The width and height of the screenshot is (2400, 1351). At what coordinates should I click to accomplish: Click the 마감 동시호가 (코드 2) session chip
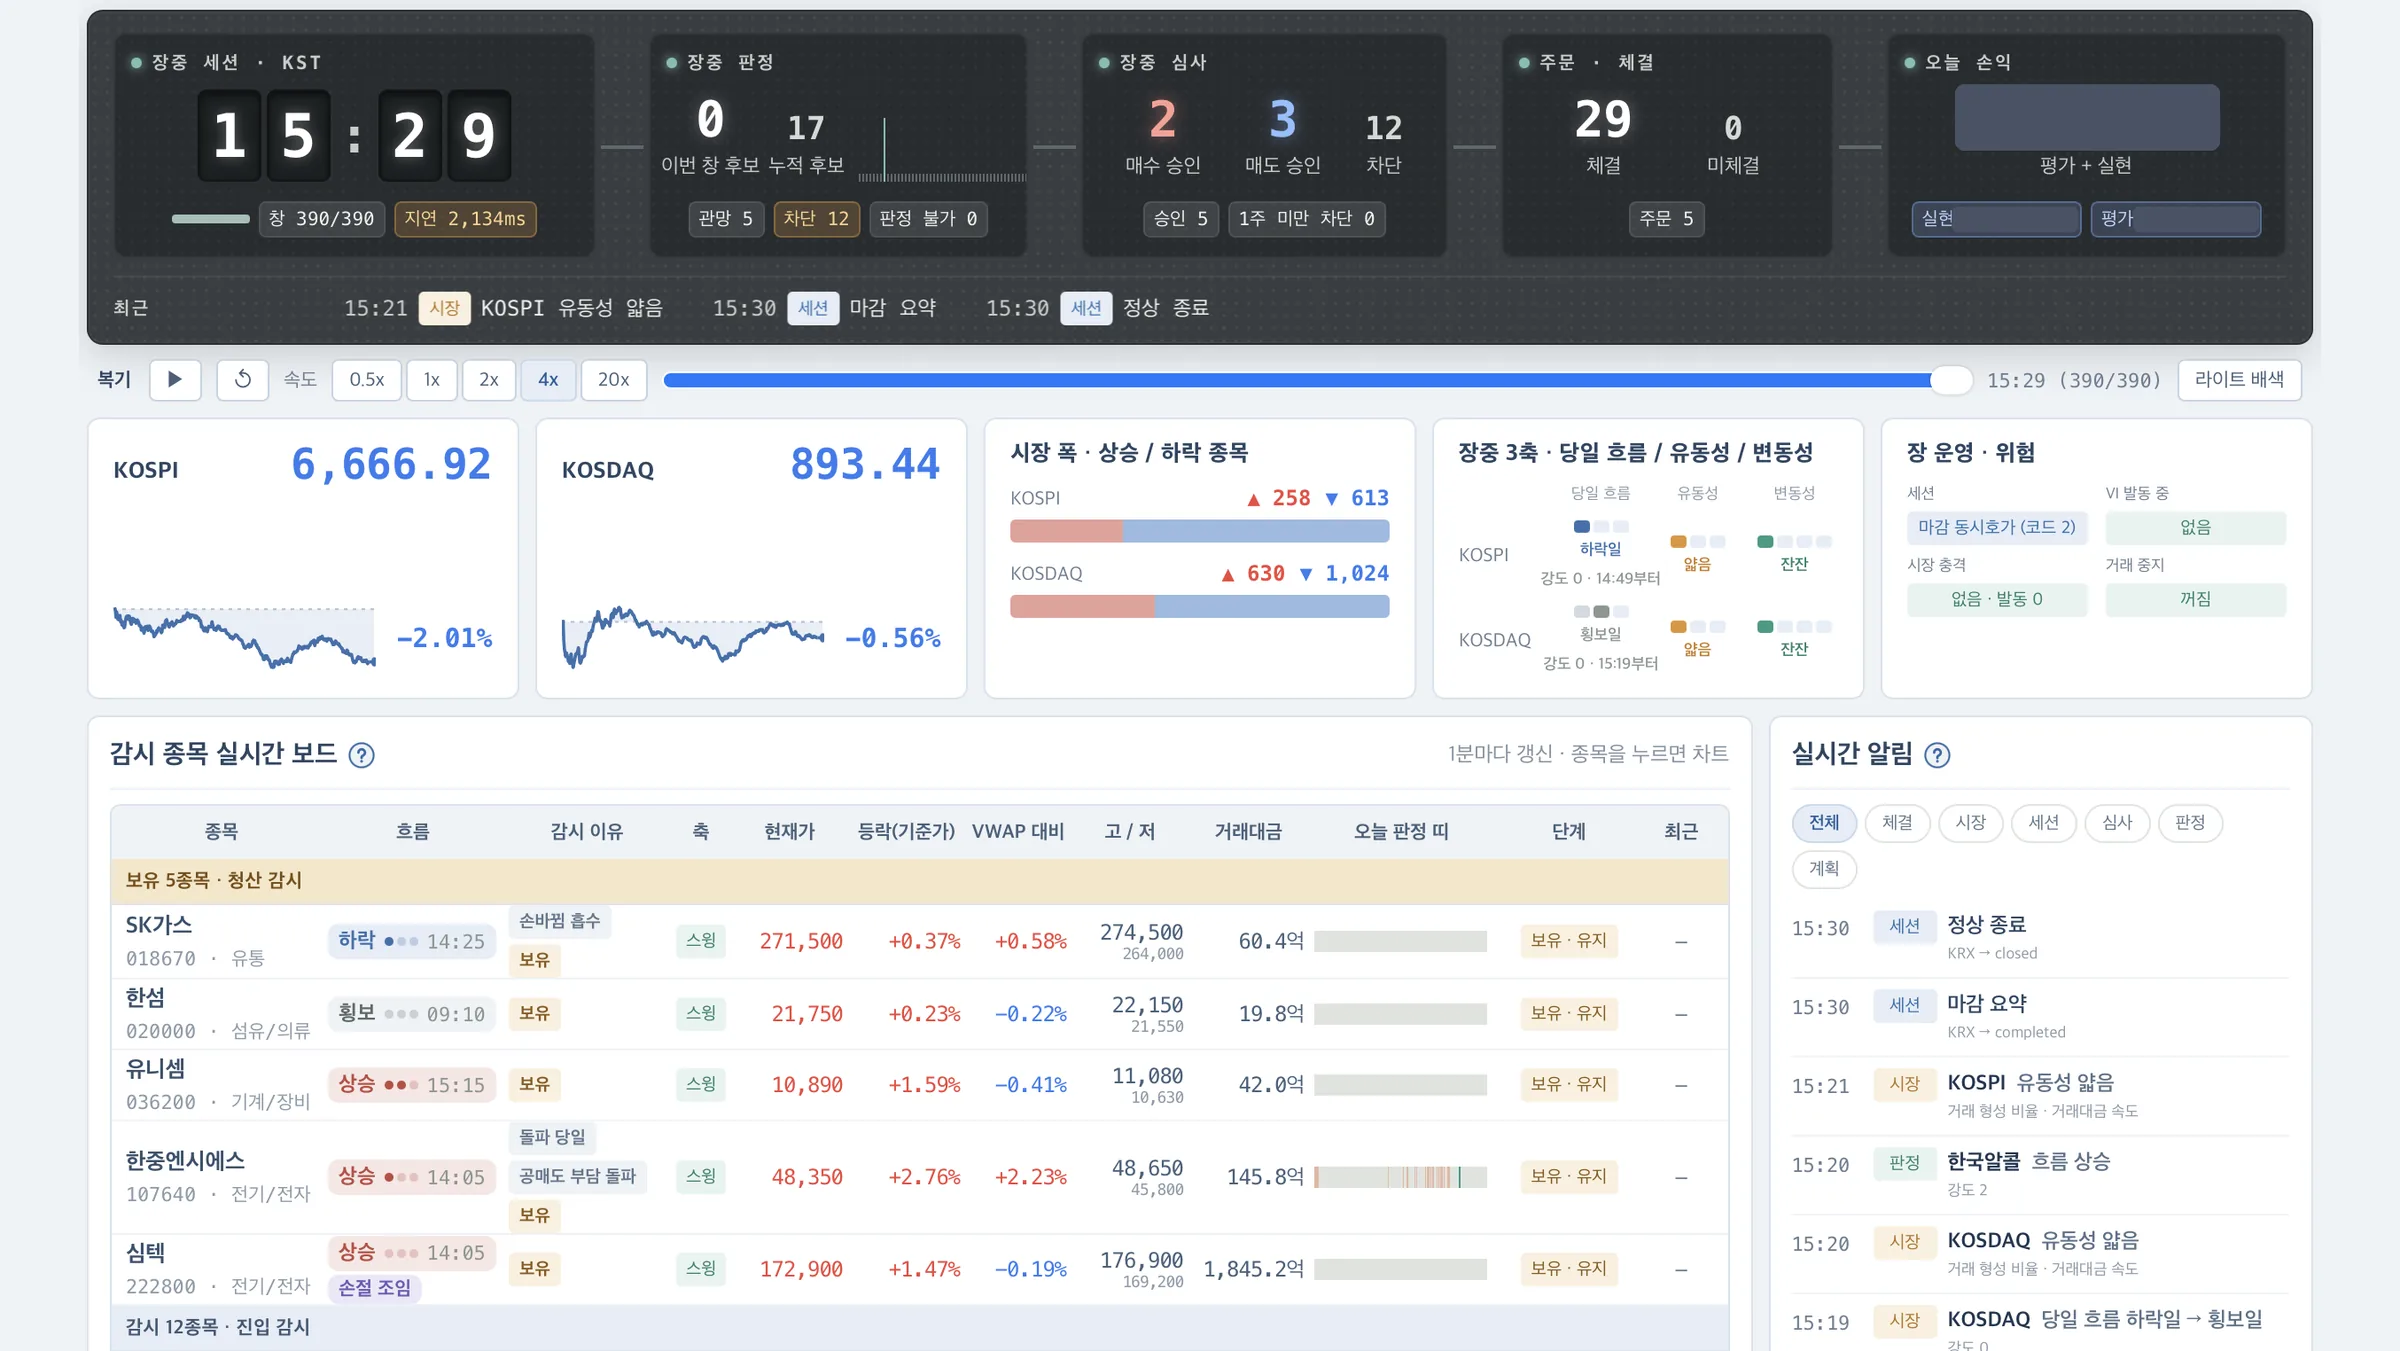click(1997, 528)
